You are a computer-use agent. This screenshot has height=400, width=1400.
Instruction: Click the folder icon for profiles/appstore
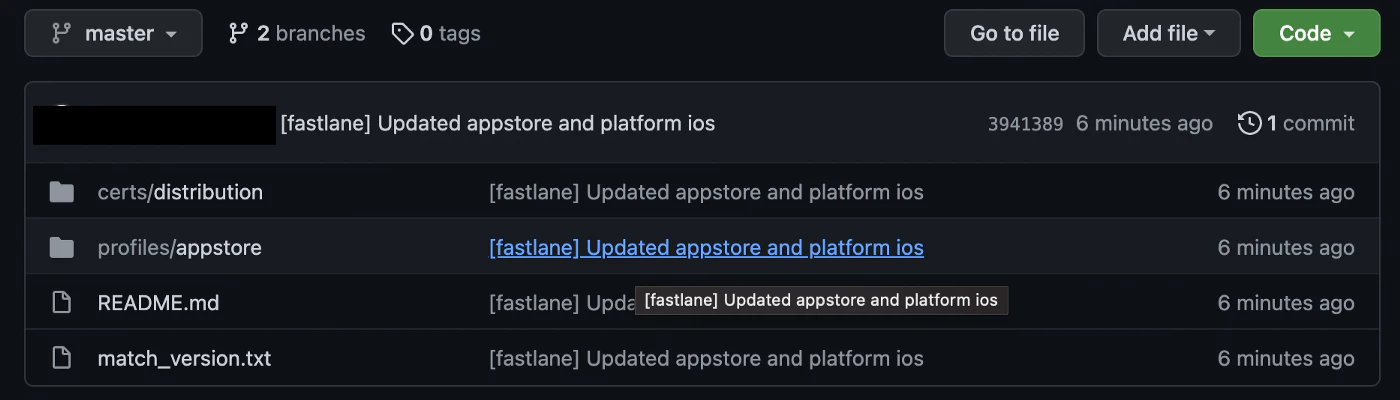point(62,248)
